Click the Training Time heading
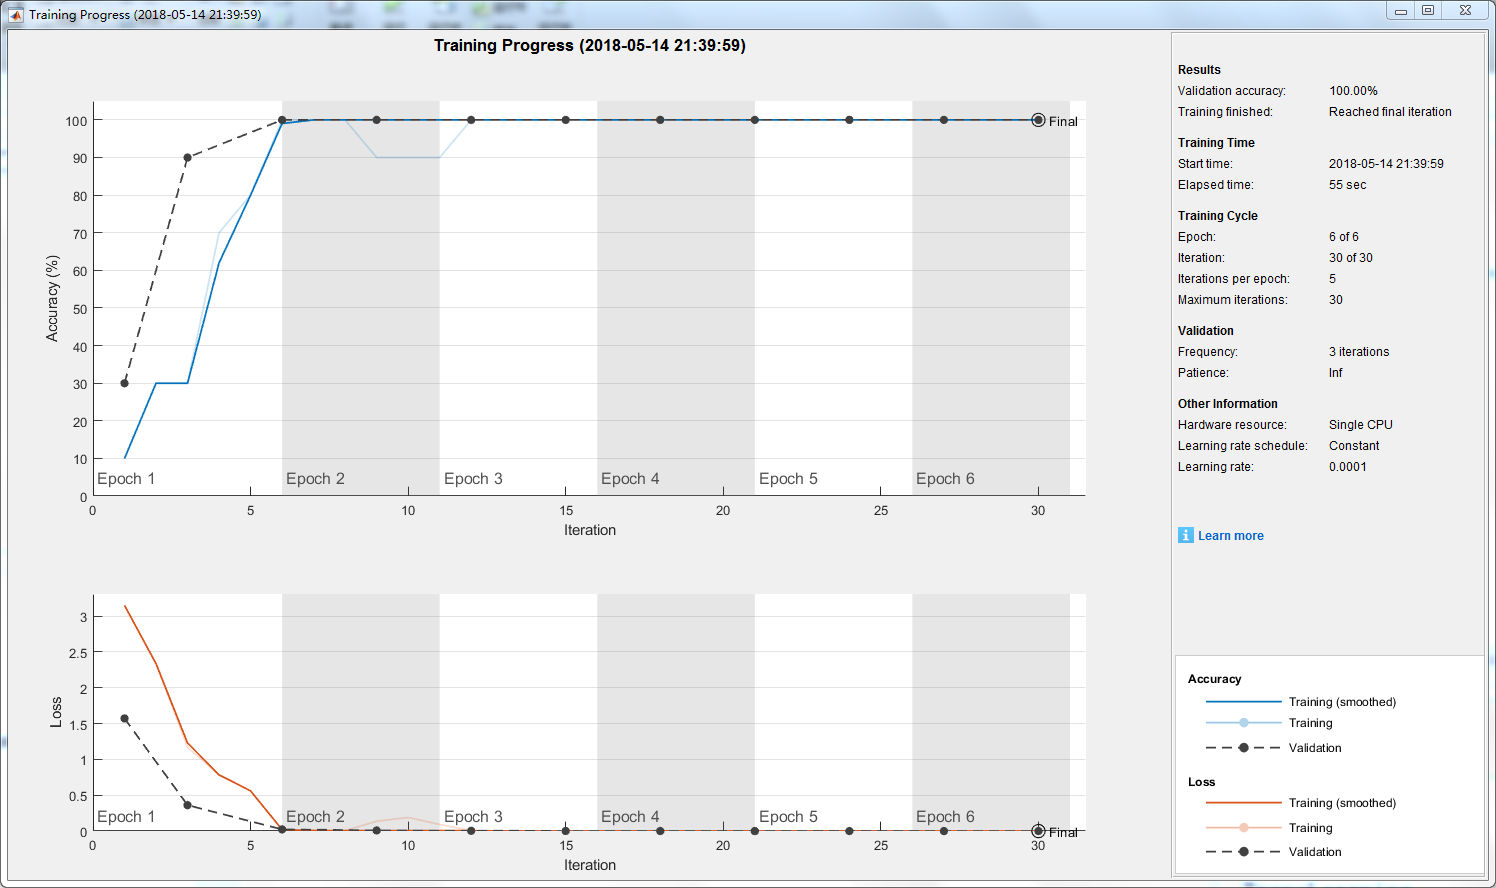Image resolution: width=1496 pixels, height=888 pixels. (1216, 143)
